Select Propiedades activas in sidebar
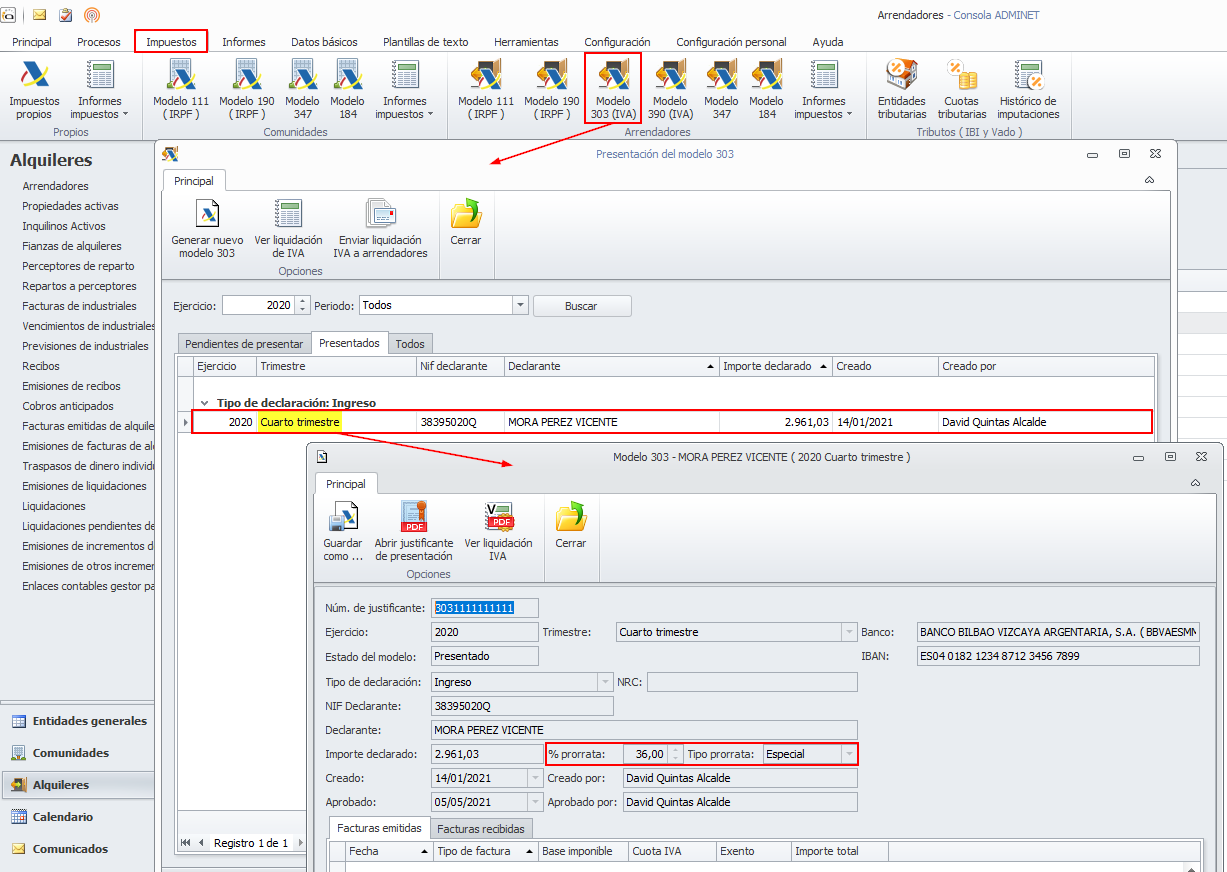Image resolution: width=1227 pixels, height=872 pixels. [71, 206]
